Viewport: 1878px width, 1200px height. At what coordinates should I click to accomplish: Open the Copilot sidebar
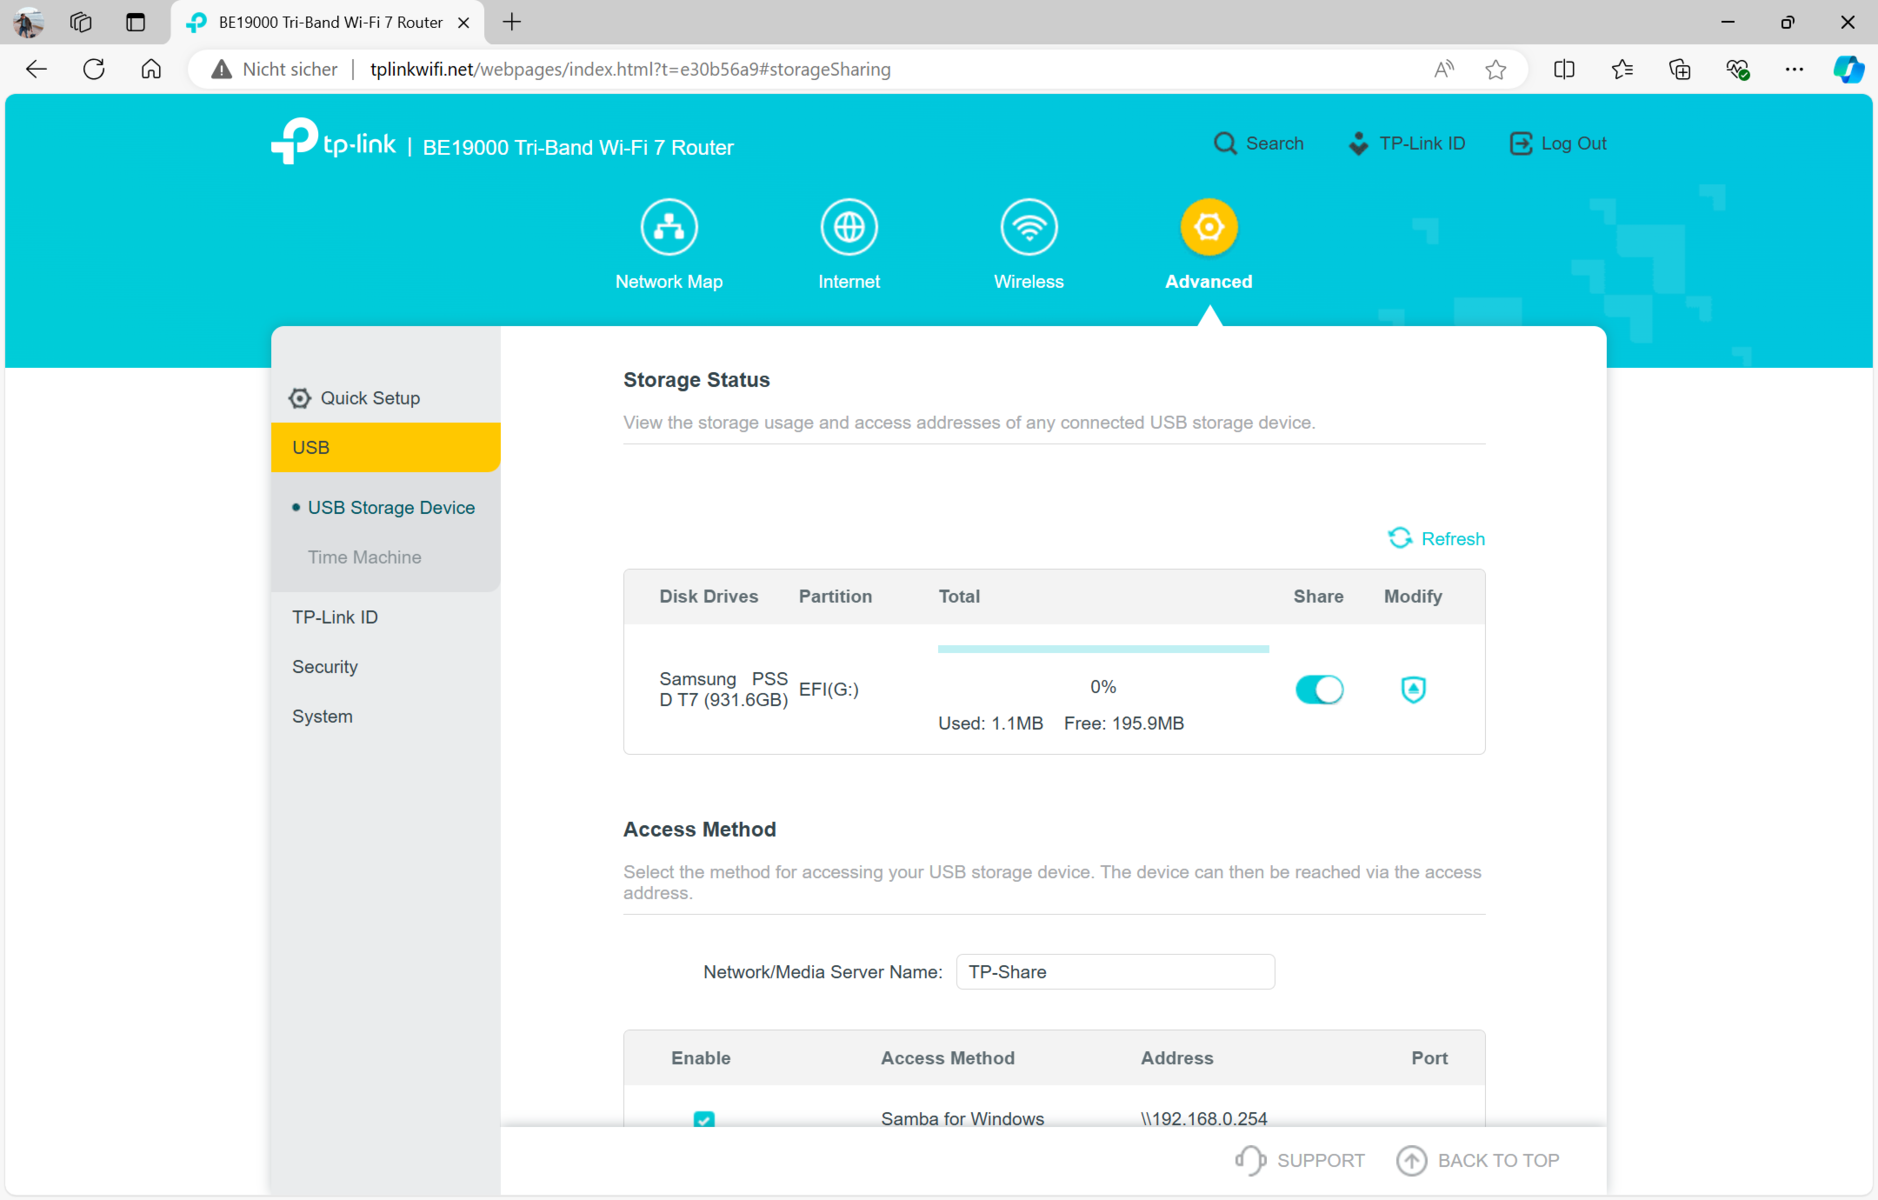[x=1848, y=69]
